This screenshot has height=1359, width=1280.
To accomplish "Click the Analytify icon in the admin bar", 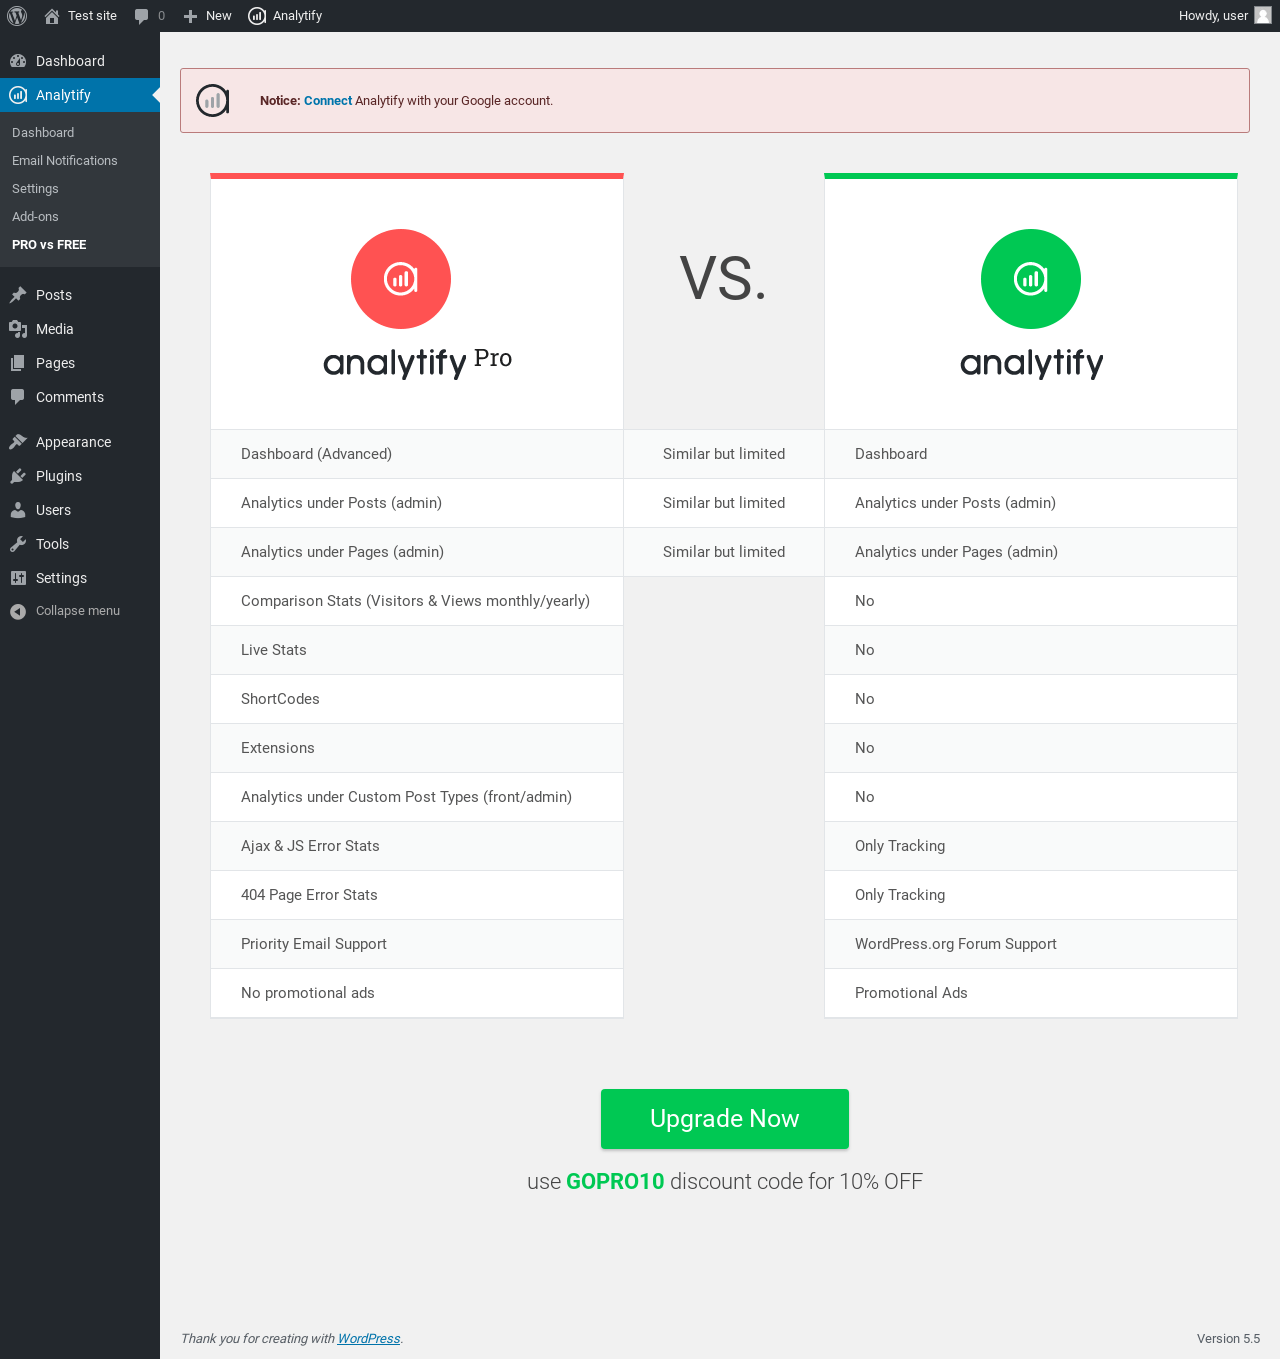I will tap(257, 16).
